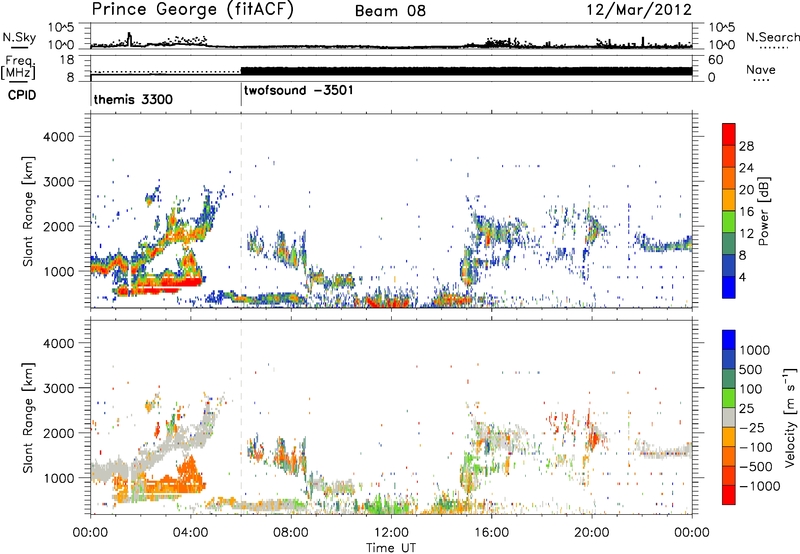Screen dimensions: 800x554
Task: Select the "Beam 08" label
Action: click(390, 11)
